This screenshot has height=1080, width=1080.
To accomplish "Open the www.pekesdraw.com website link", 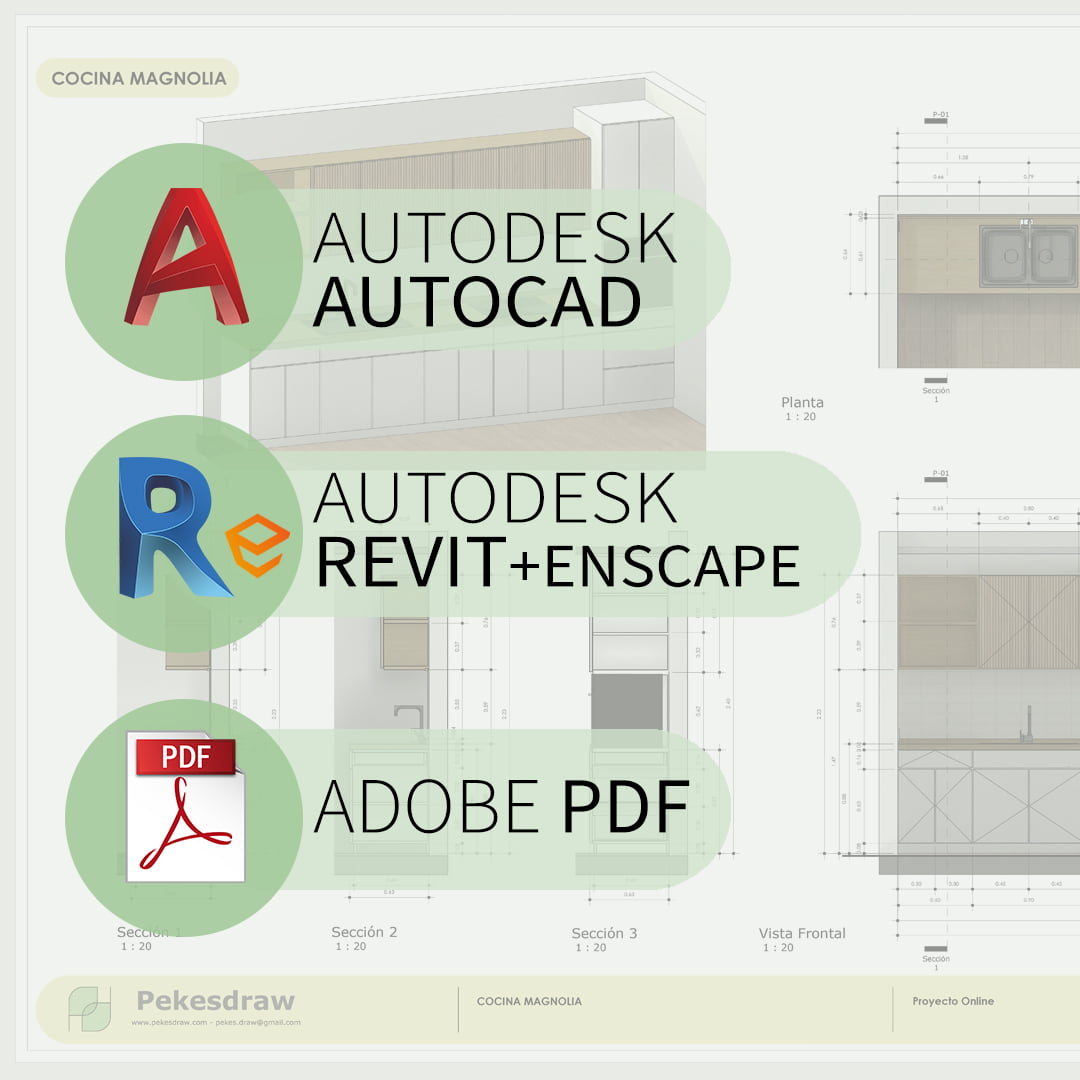I will 169,1023.
